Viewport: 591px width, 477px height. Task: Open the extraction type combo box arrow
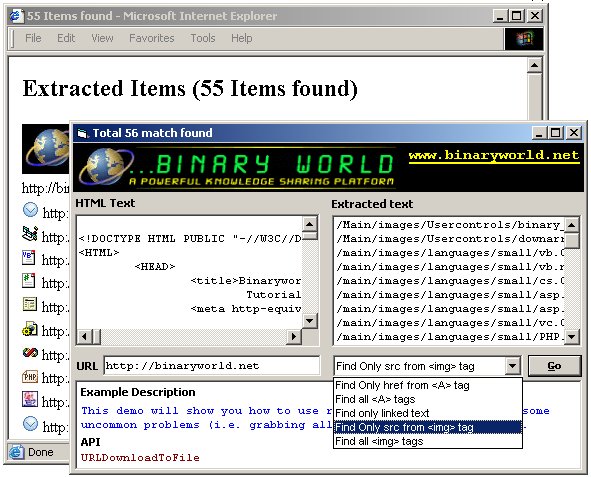point(512,366)
